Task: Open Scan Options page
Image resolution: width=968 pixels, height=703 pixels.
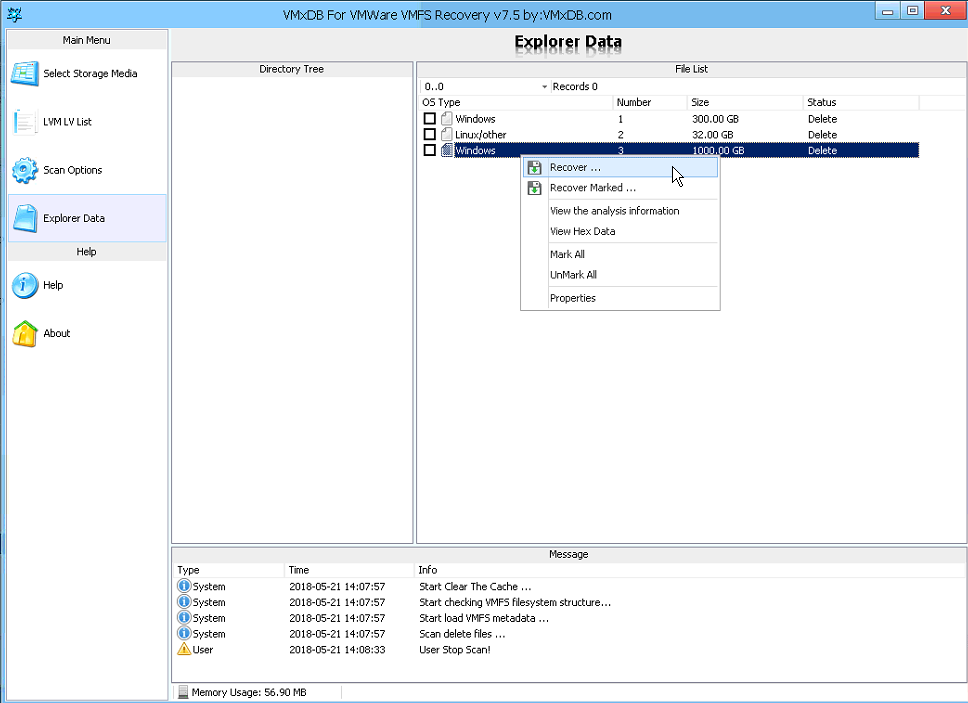Action: (x=87, y=170)
